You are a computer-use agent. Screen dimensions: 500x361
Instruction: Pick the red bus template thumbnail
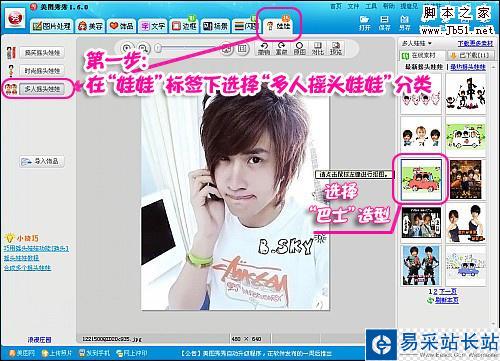pyautogui.click(x=421, y=180)
